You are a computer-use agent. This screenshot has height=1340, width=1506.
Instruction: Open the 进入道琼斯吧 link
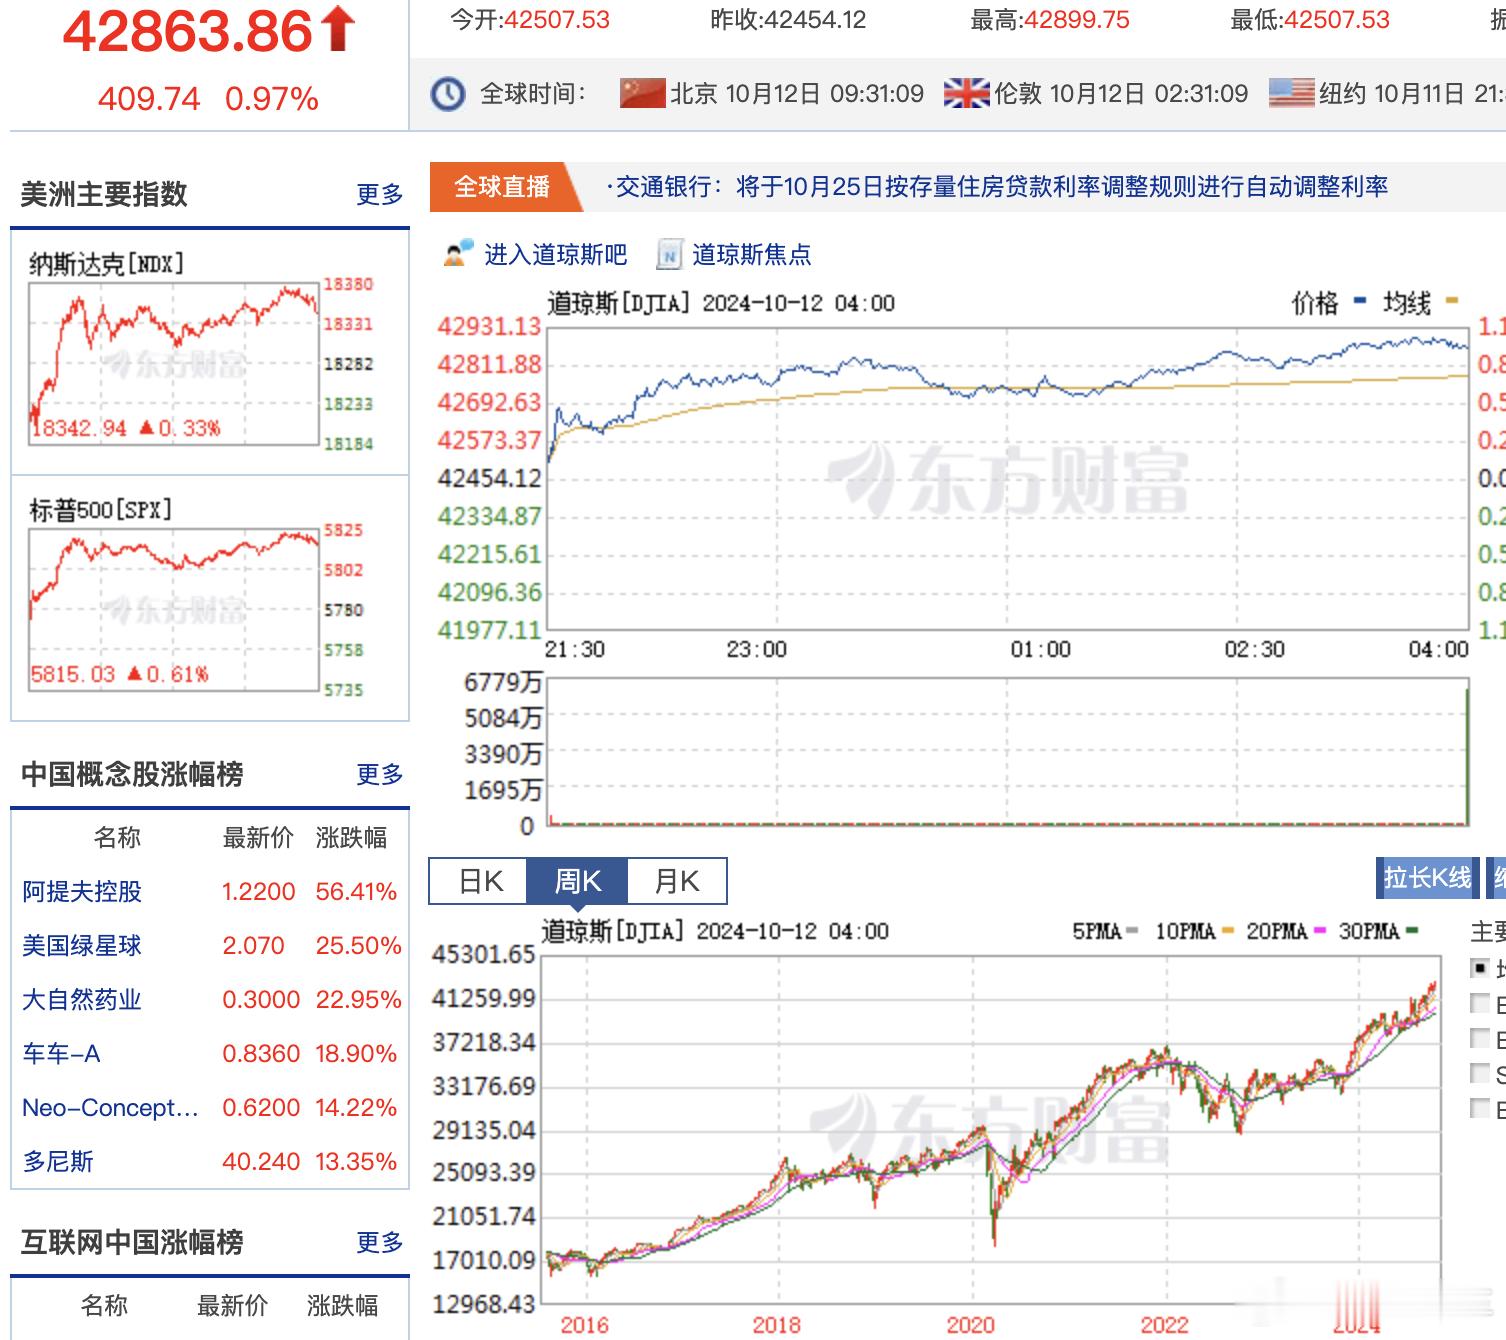[555, 255]
